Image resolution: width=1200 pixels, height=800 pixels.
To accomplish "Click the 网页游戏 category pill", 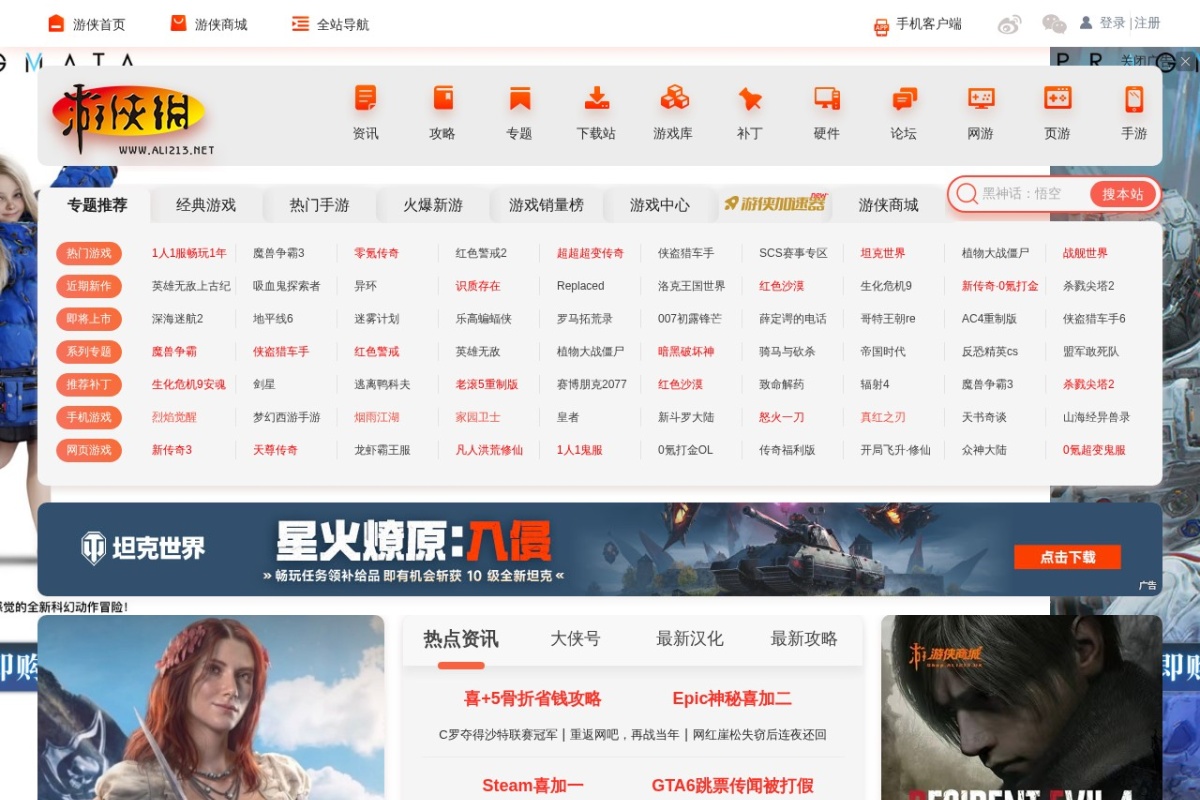I will 89,450.
